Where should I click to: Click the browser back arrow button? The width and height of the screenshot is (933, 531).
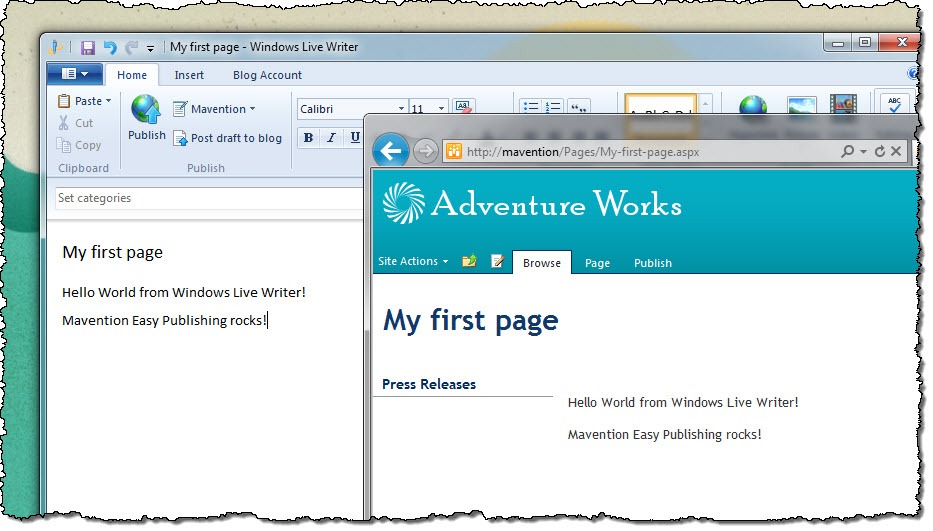(x=391, y=151)
